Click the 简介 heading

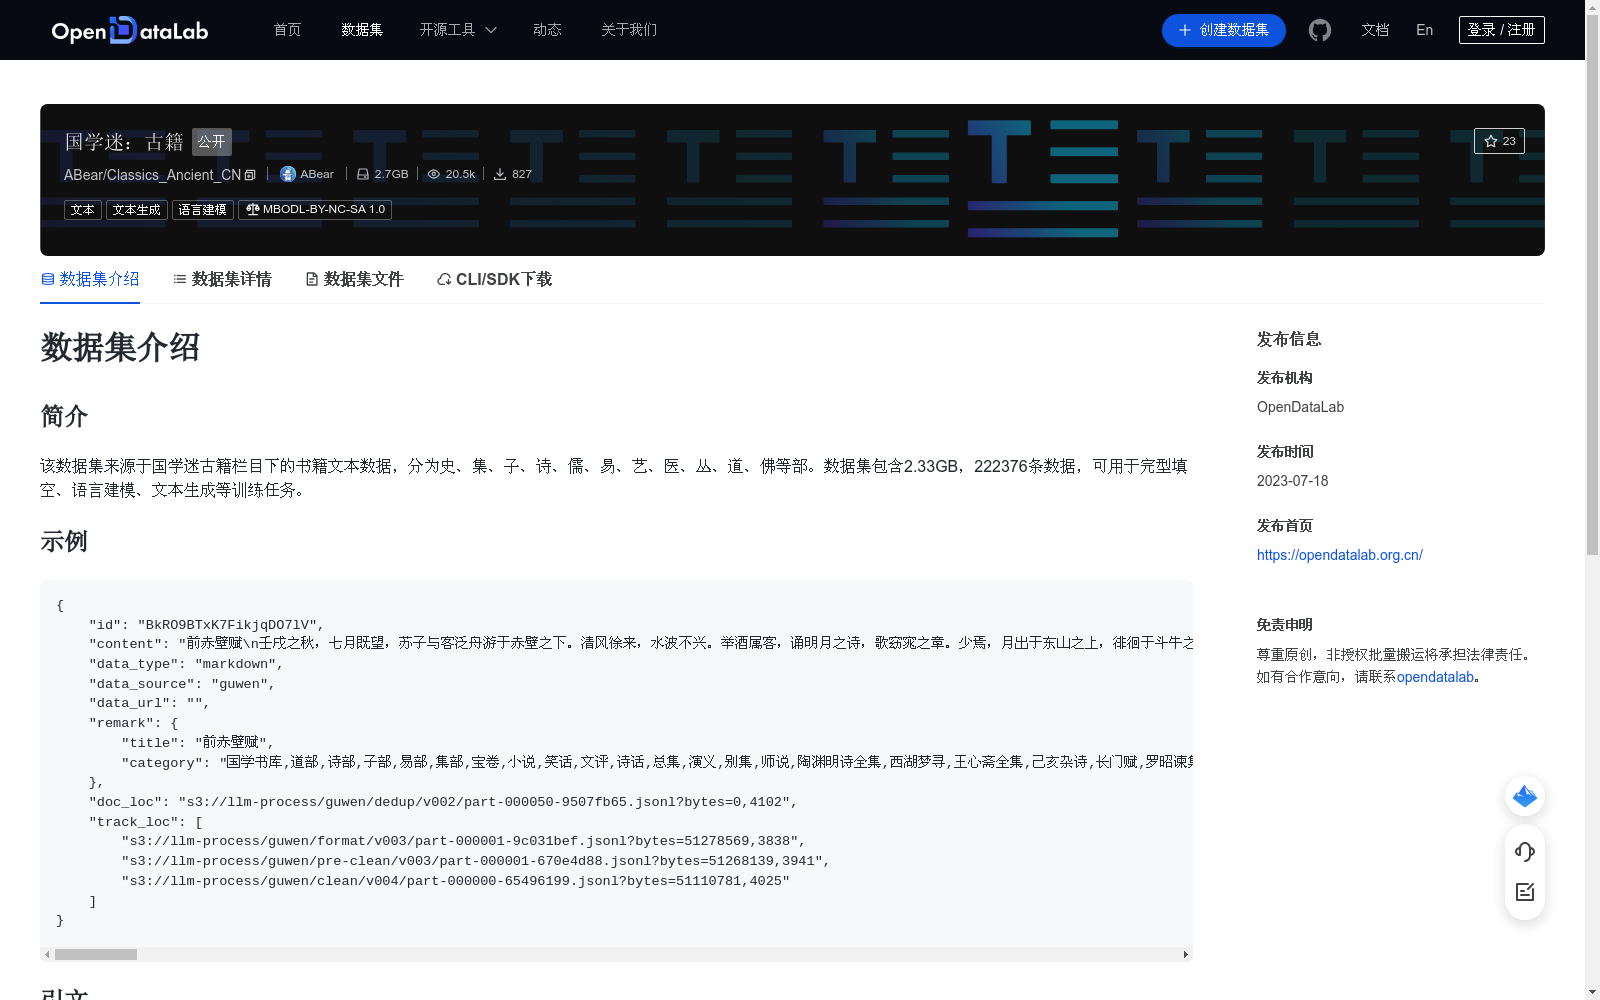(64, 416)
